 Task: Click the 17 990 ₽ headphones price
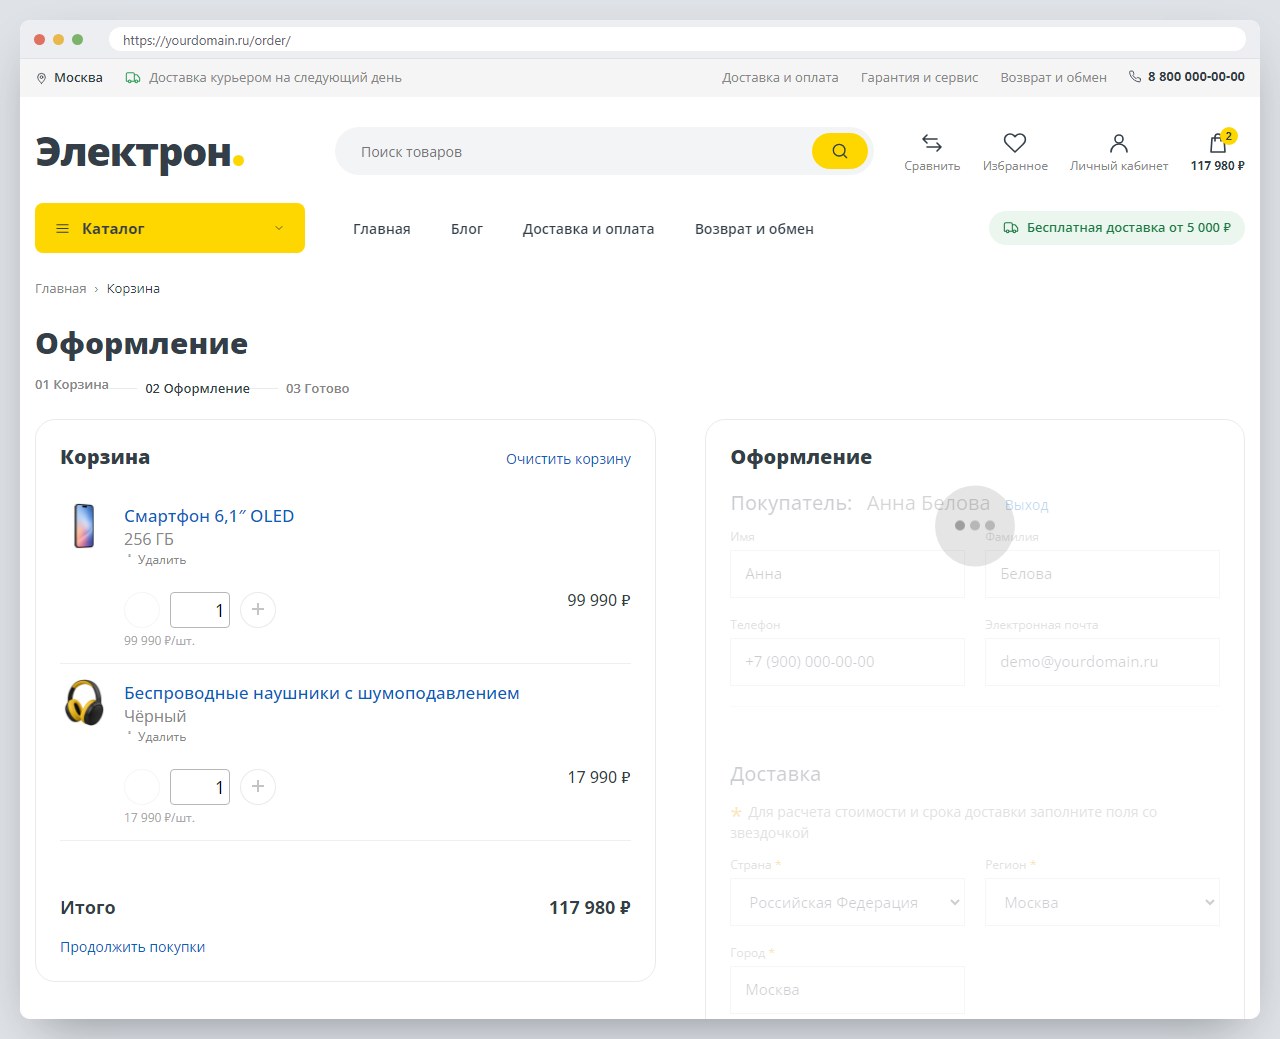(x=599, y=777)
